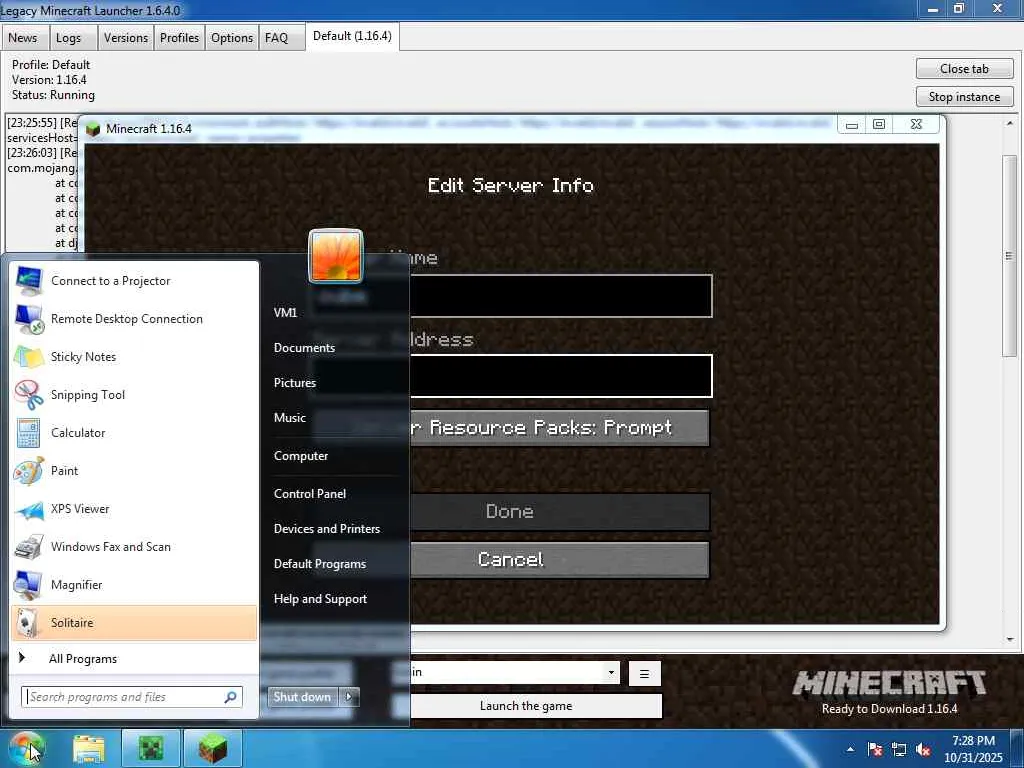Open XPS Viewer icon
The width and height of the screenshot is (1024, 768).
point(29,509)
